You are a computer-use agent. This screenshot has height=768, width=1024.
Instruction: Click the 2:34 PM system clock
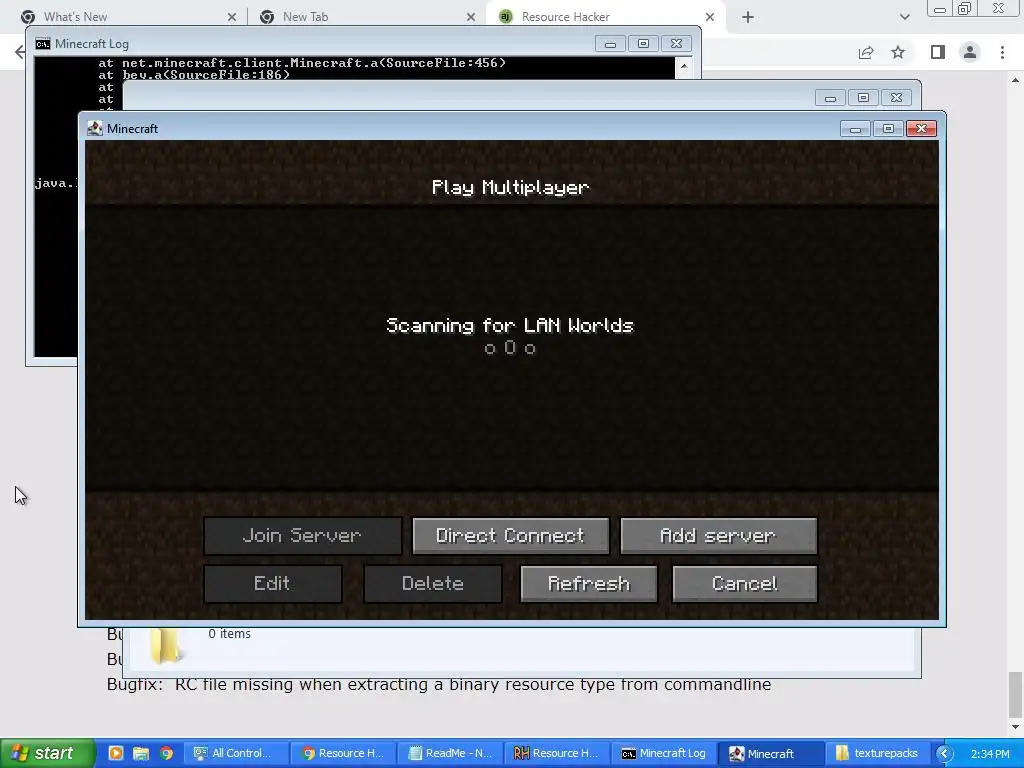click(x=990, y=754)
